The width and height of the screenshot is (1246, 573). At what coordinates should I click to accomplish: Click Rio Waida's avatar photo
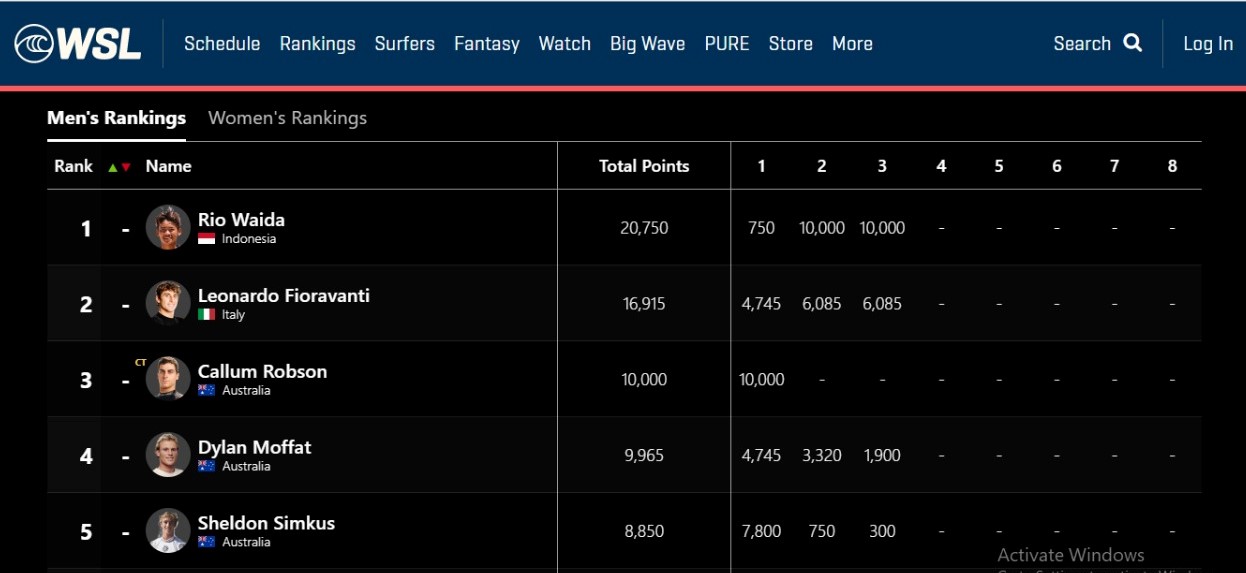(x=168, y=228)
